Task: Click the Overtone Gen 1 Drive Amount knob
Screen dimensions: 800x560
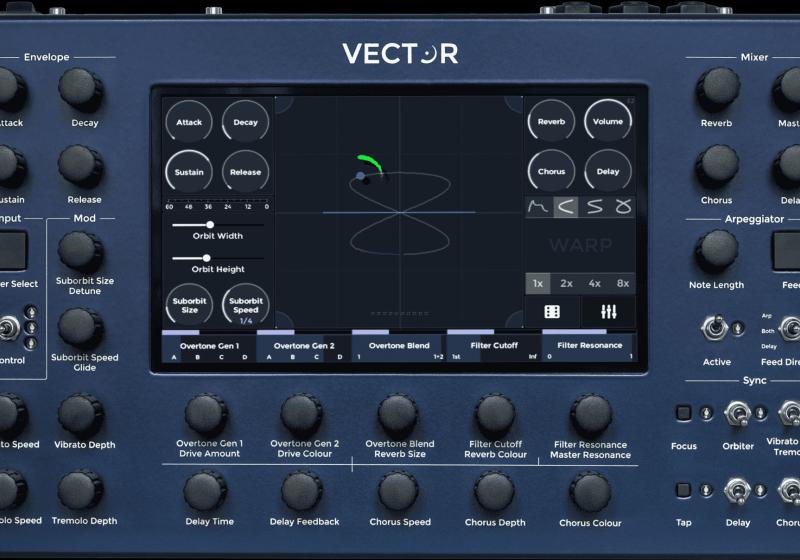Action: [x=206, y=415]
